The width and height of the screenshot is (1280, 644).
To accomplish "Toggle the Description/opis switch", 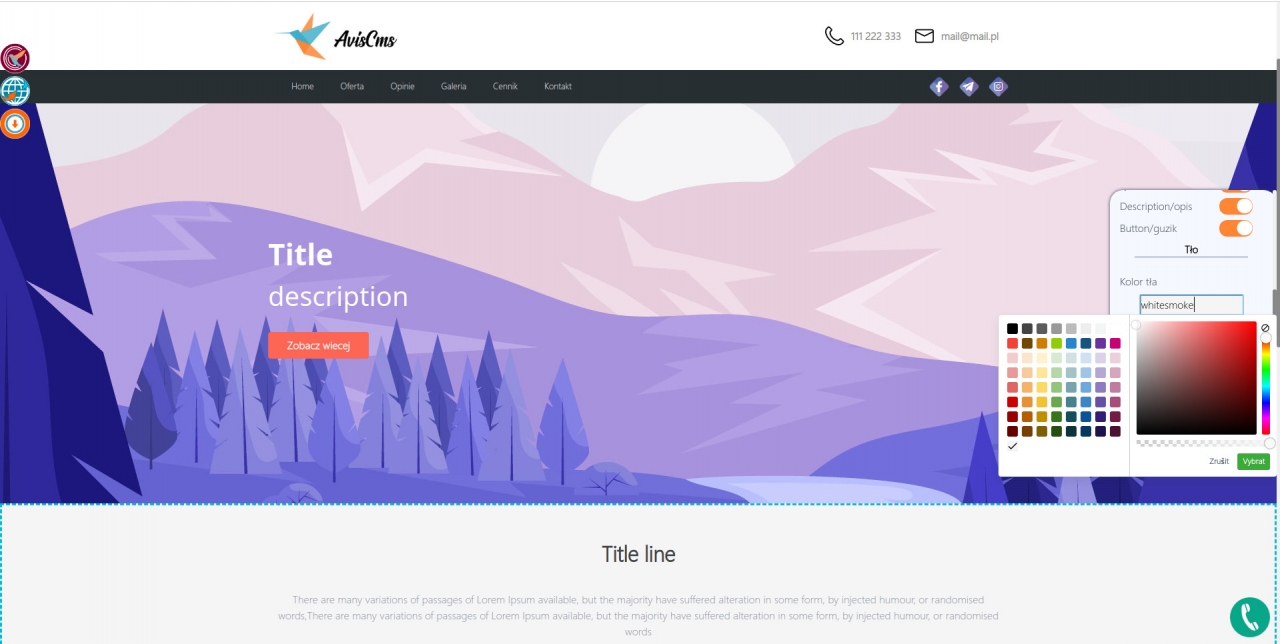I will [x=1236, y=206].
